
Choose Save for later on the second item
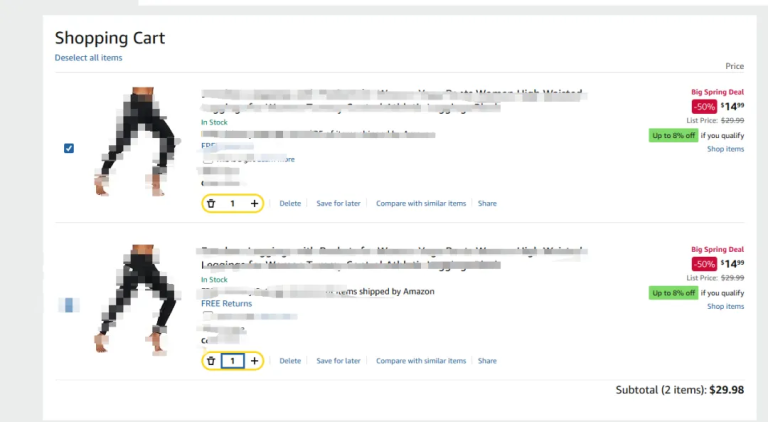(338, 361)
